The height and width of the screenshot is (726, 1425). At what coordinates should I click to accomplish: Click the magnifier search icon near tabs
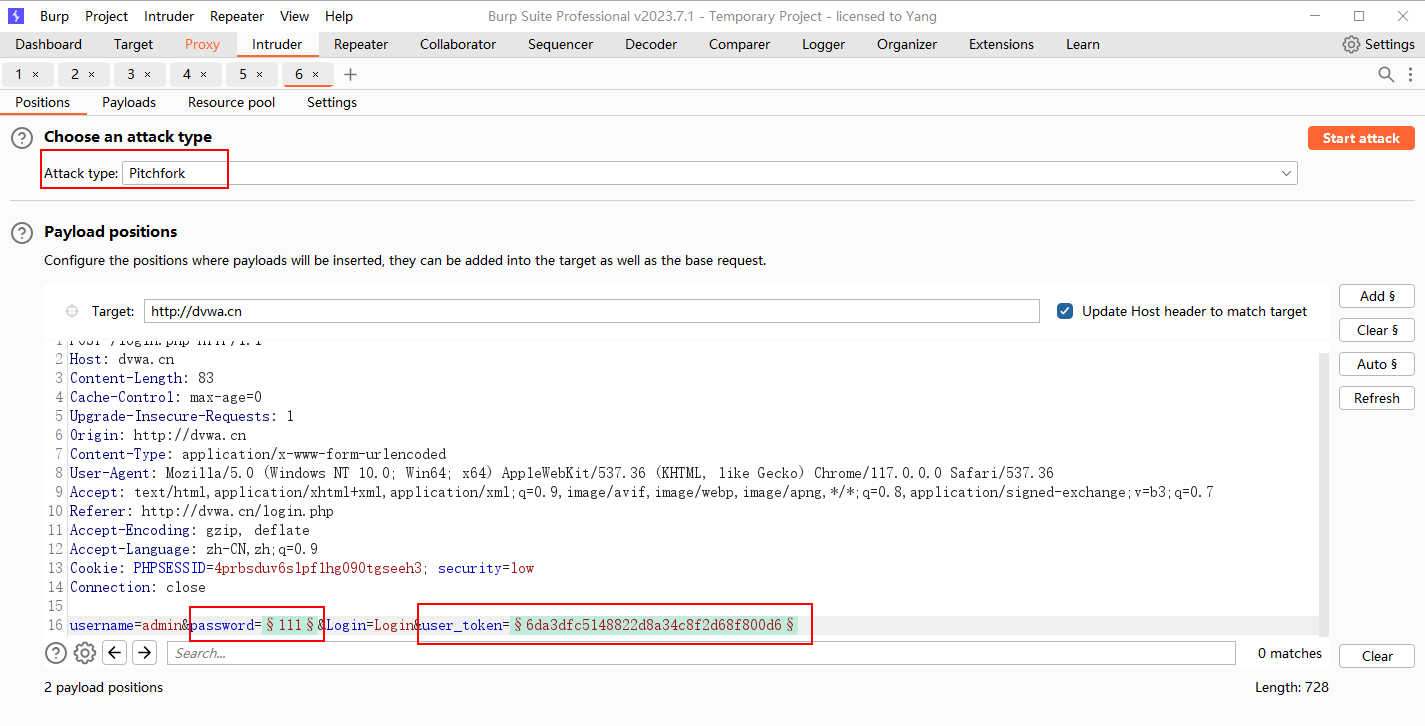[x=1386, y=75]
